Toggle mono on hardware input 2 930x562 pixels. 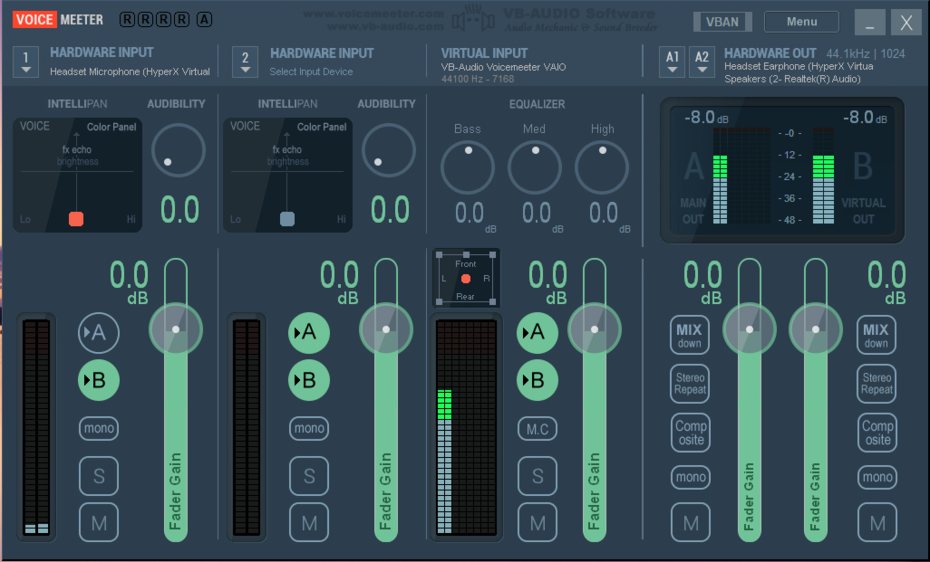(x=309, y=429)
